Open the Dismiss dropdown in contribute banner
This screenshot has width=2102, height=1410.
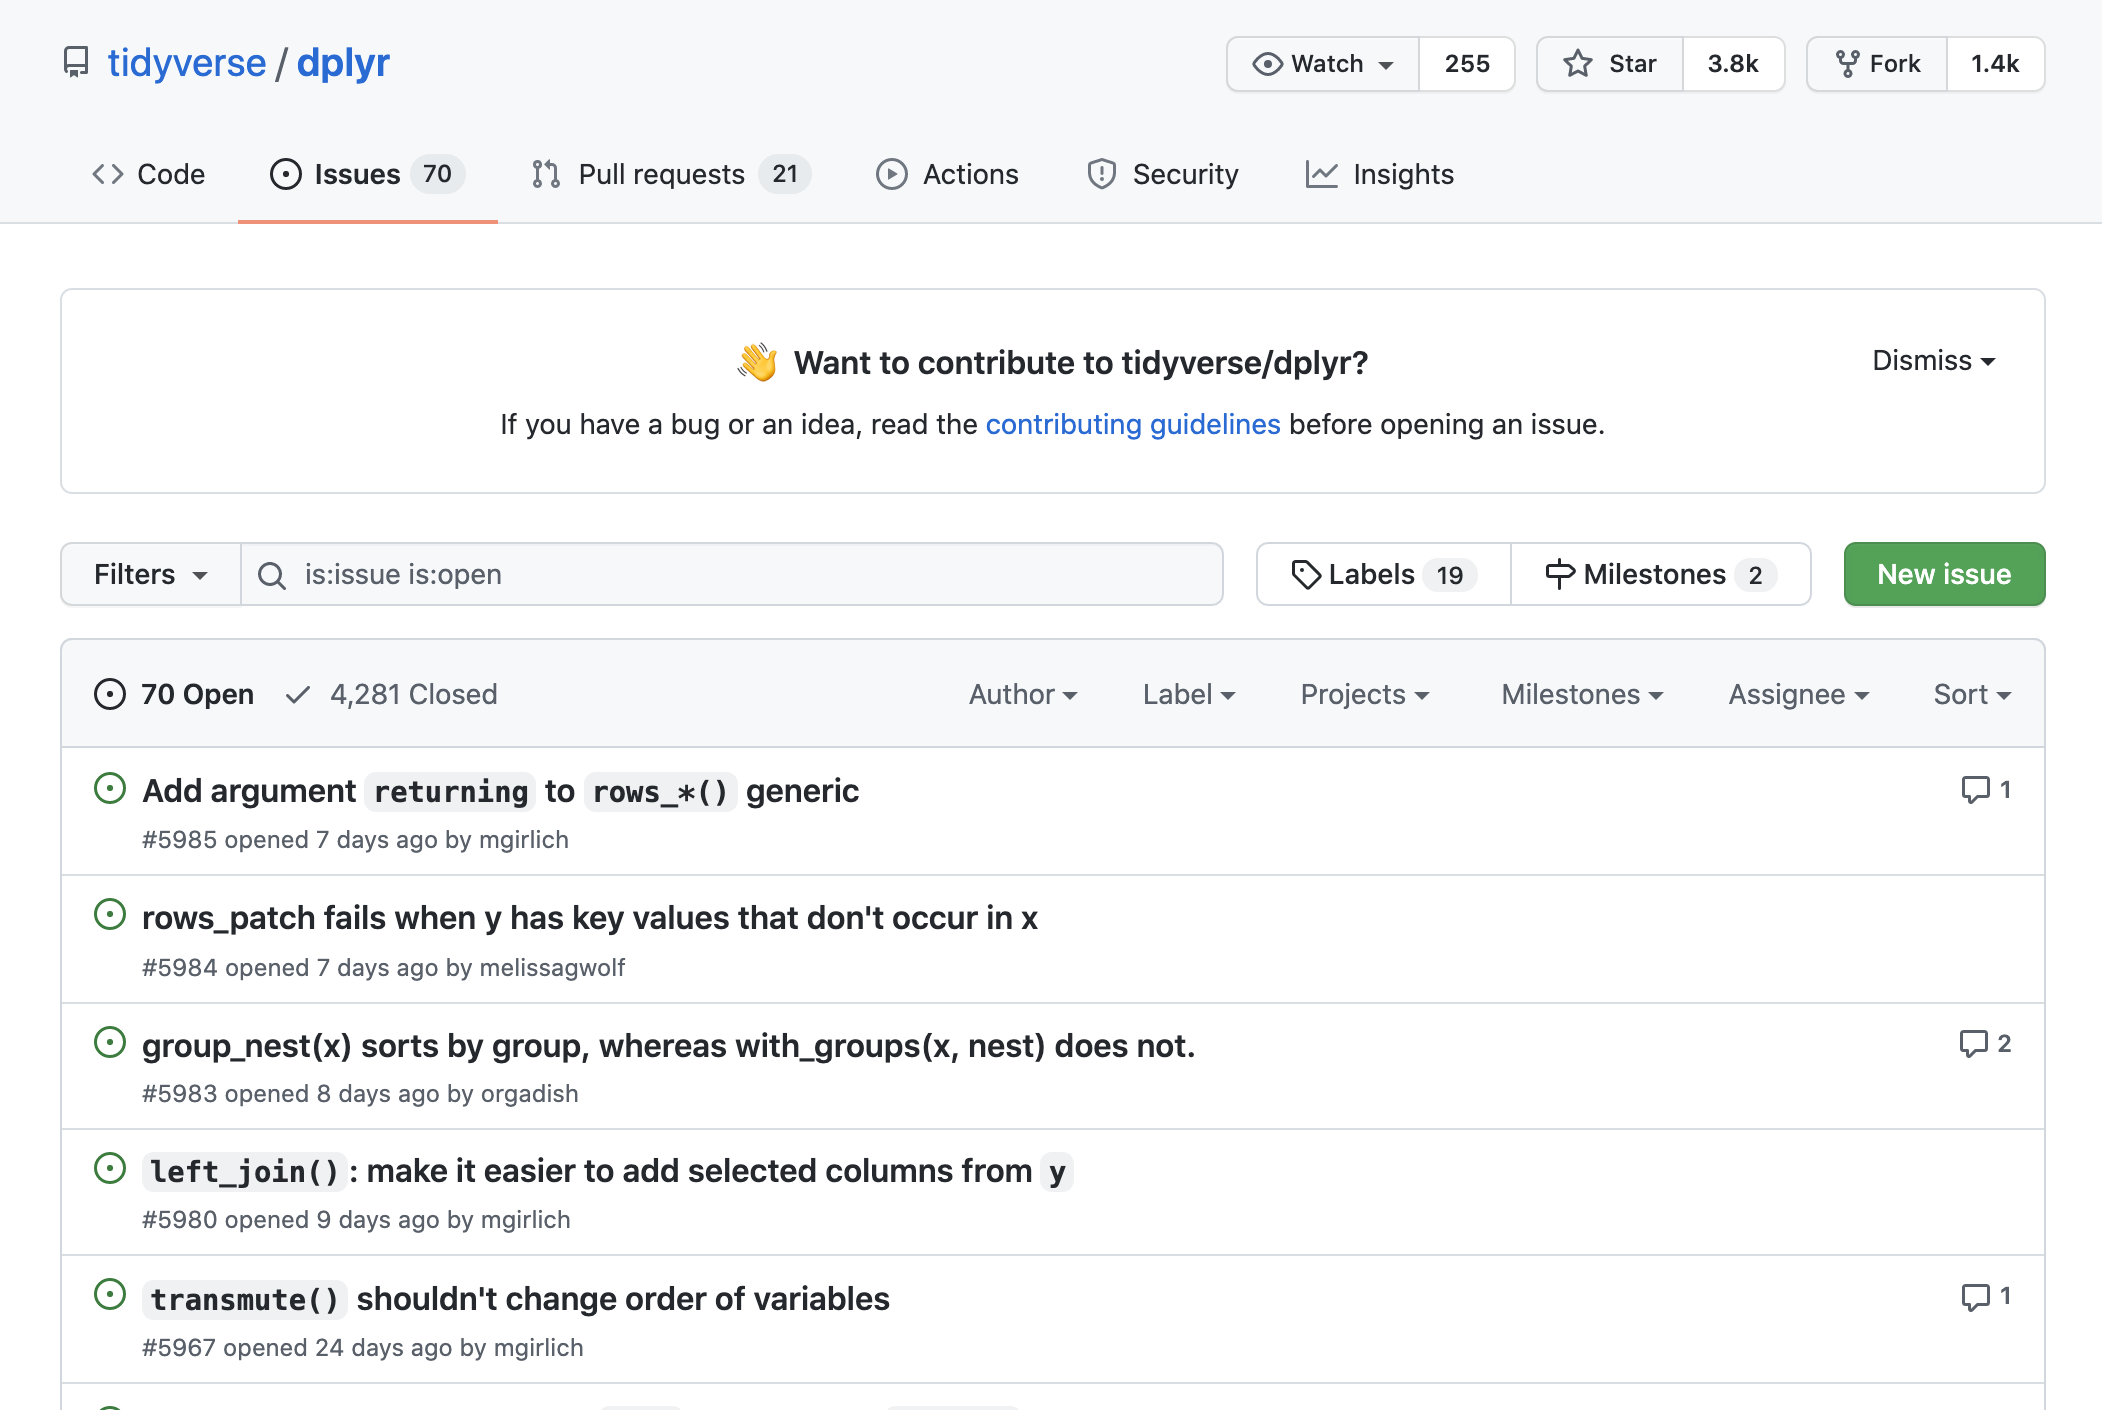coord(1934,360)
